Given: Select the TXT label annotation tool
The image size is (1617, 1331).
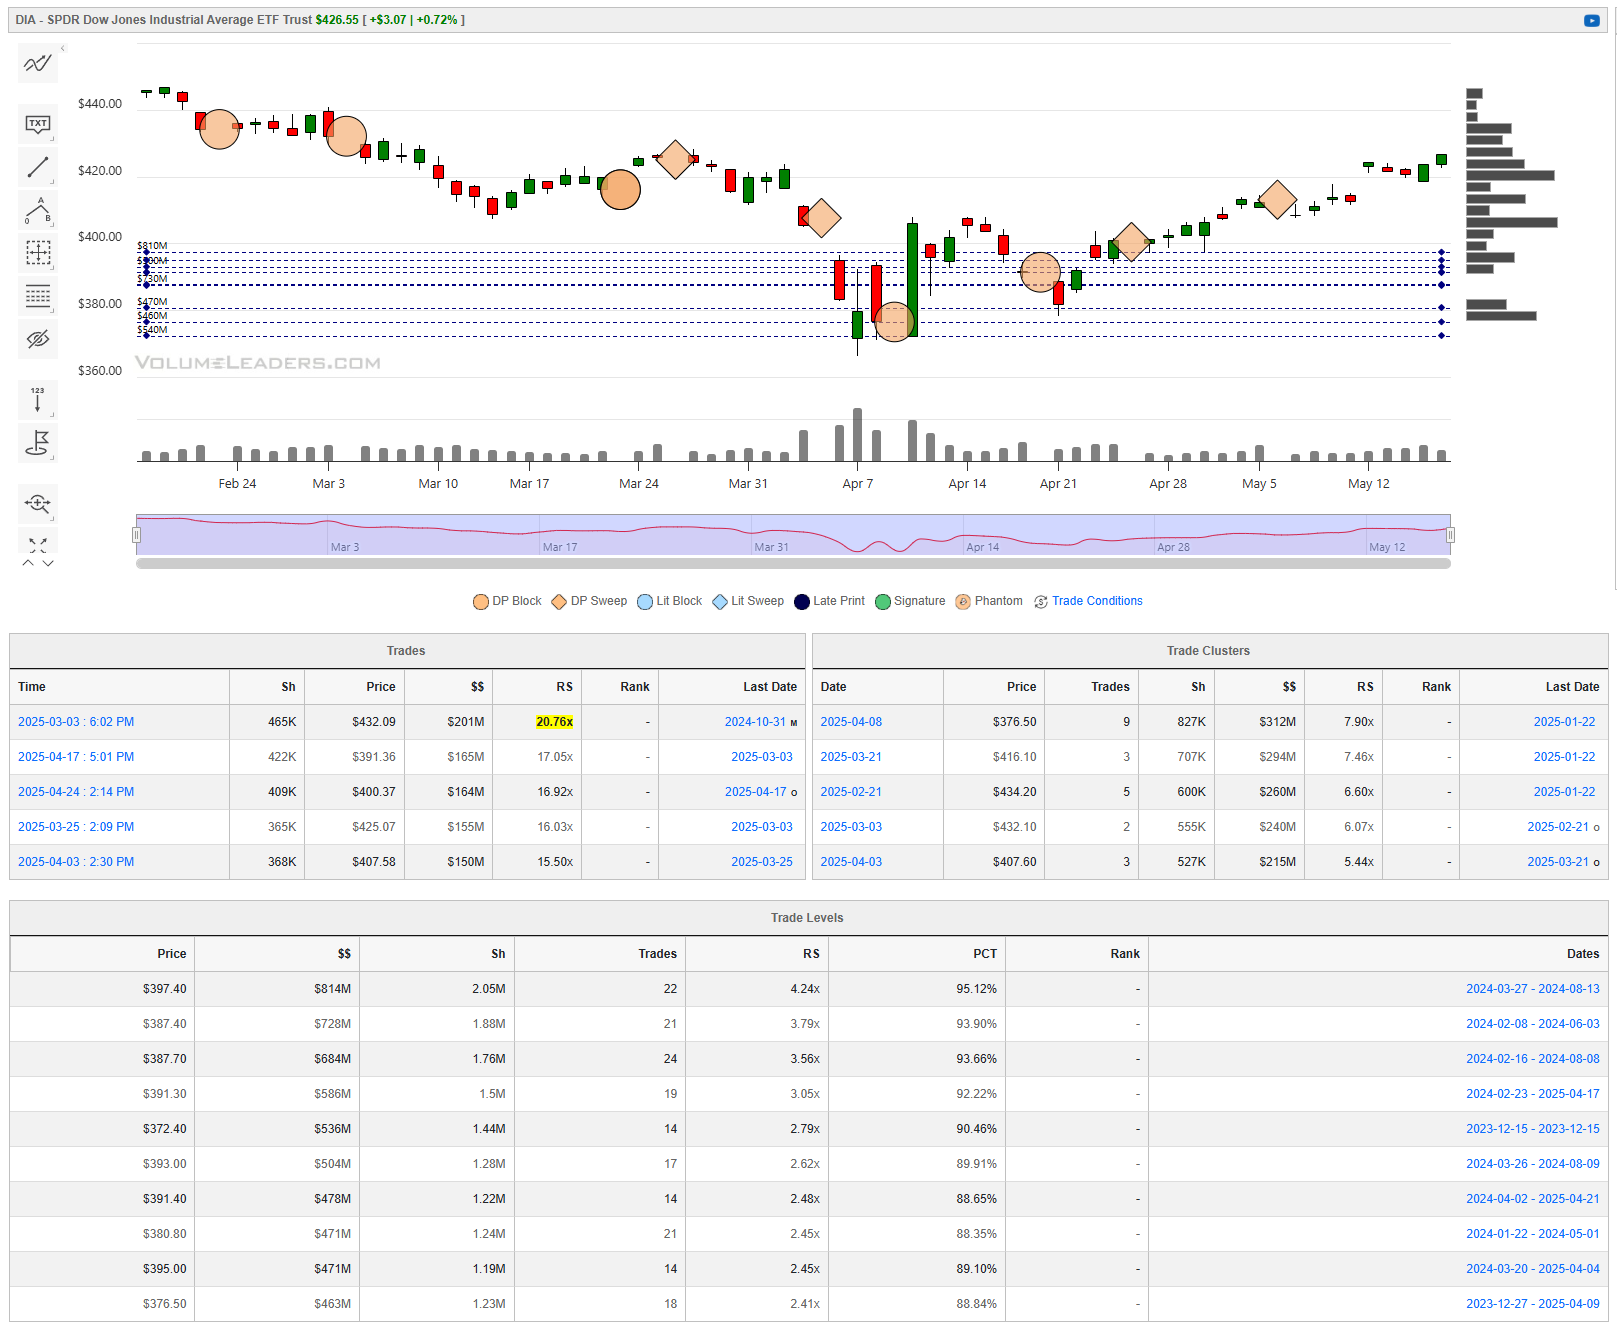Looking at the screenshot, I should pos(38,124).
